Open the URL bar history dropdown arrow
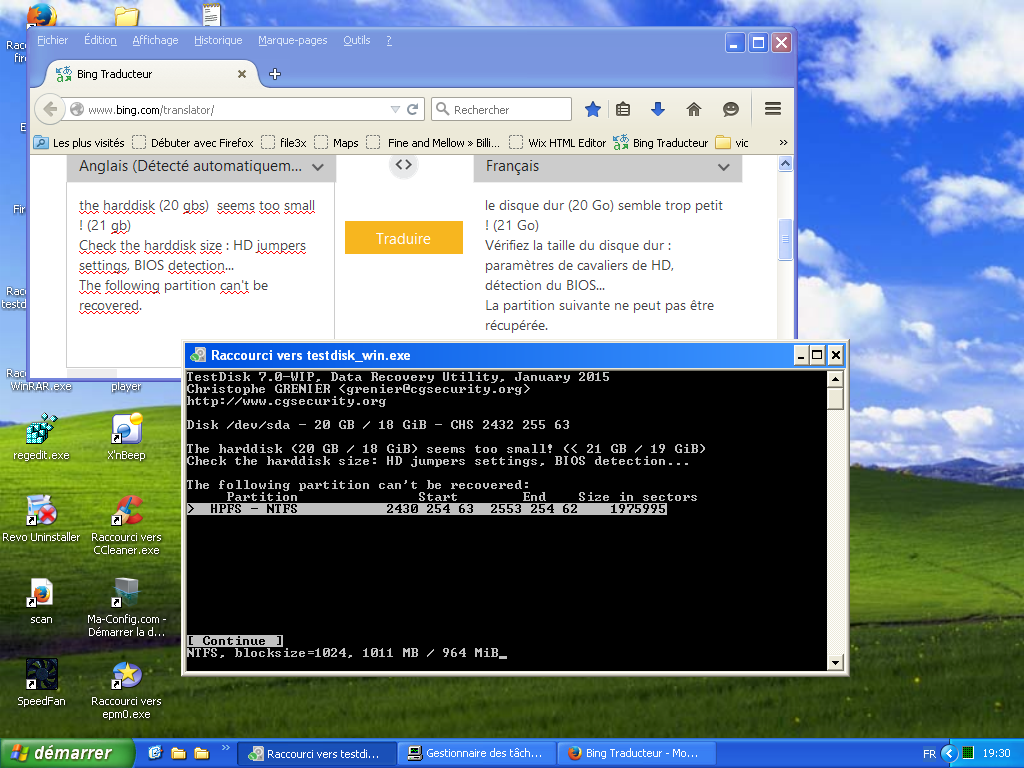This screenshot has width=1024, height=768. (x=395, y=109)
